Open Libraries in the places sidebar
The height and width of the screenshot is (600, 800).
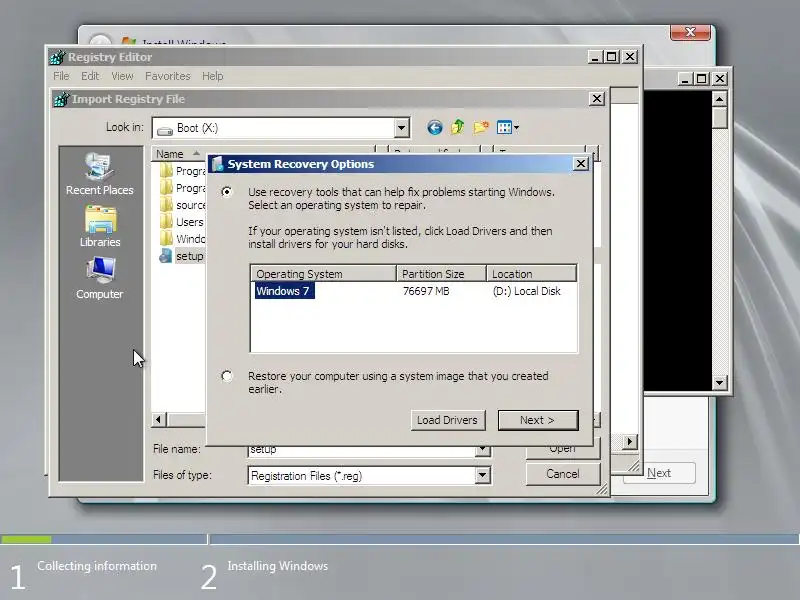point(100,227)
